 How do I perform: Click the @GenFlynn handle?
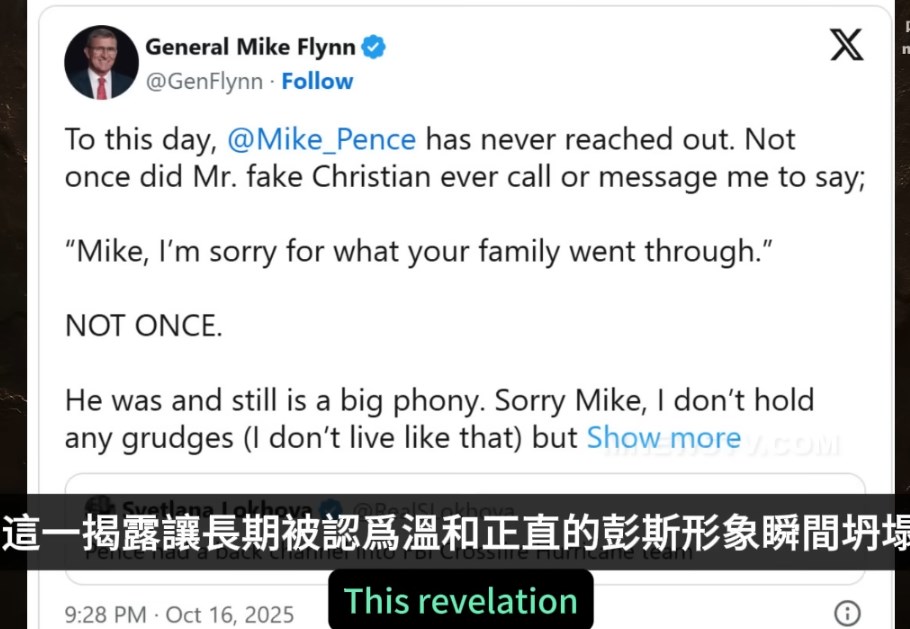pyautogui.click(x=205, y=81)
